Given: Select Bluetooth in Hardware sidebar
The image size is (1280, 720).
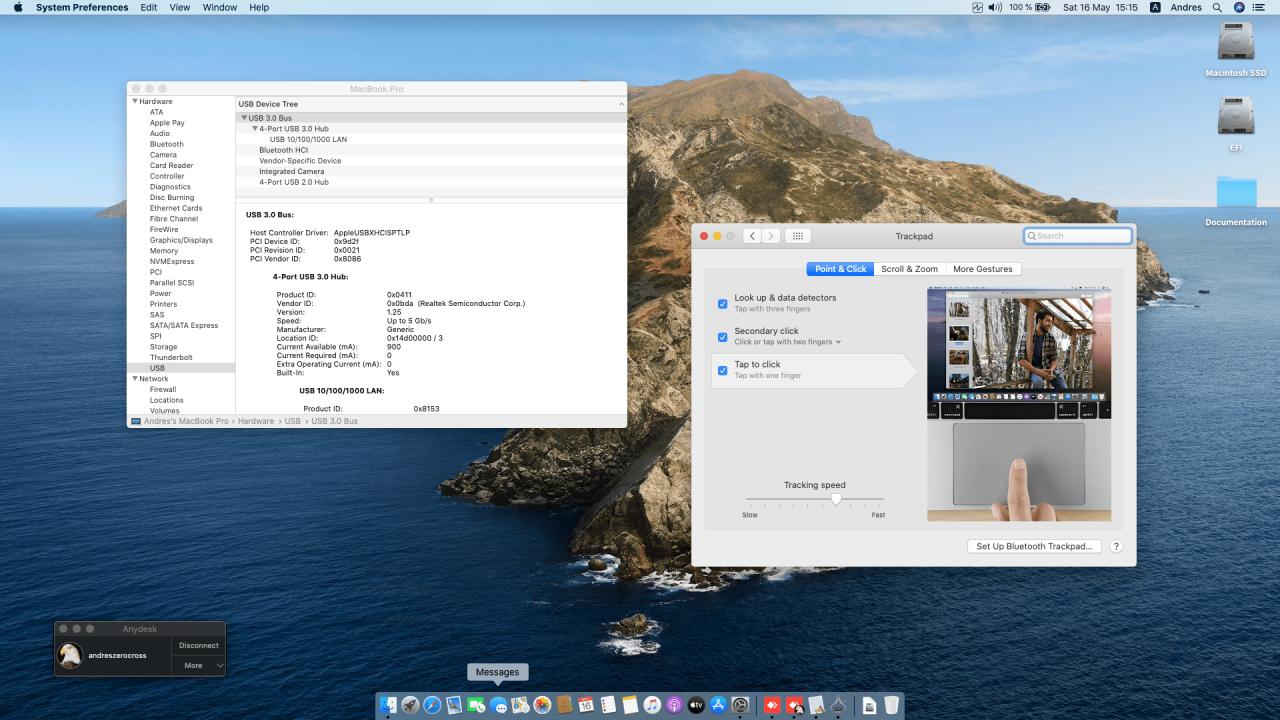Looking at the screenshot, I should (167, 144).
